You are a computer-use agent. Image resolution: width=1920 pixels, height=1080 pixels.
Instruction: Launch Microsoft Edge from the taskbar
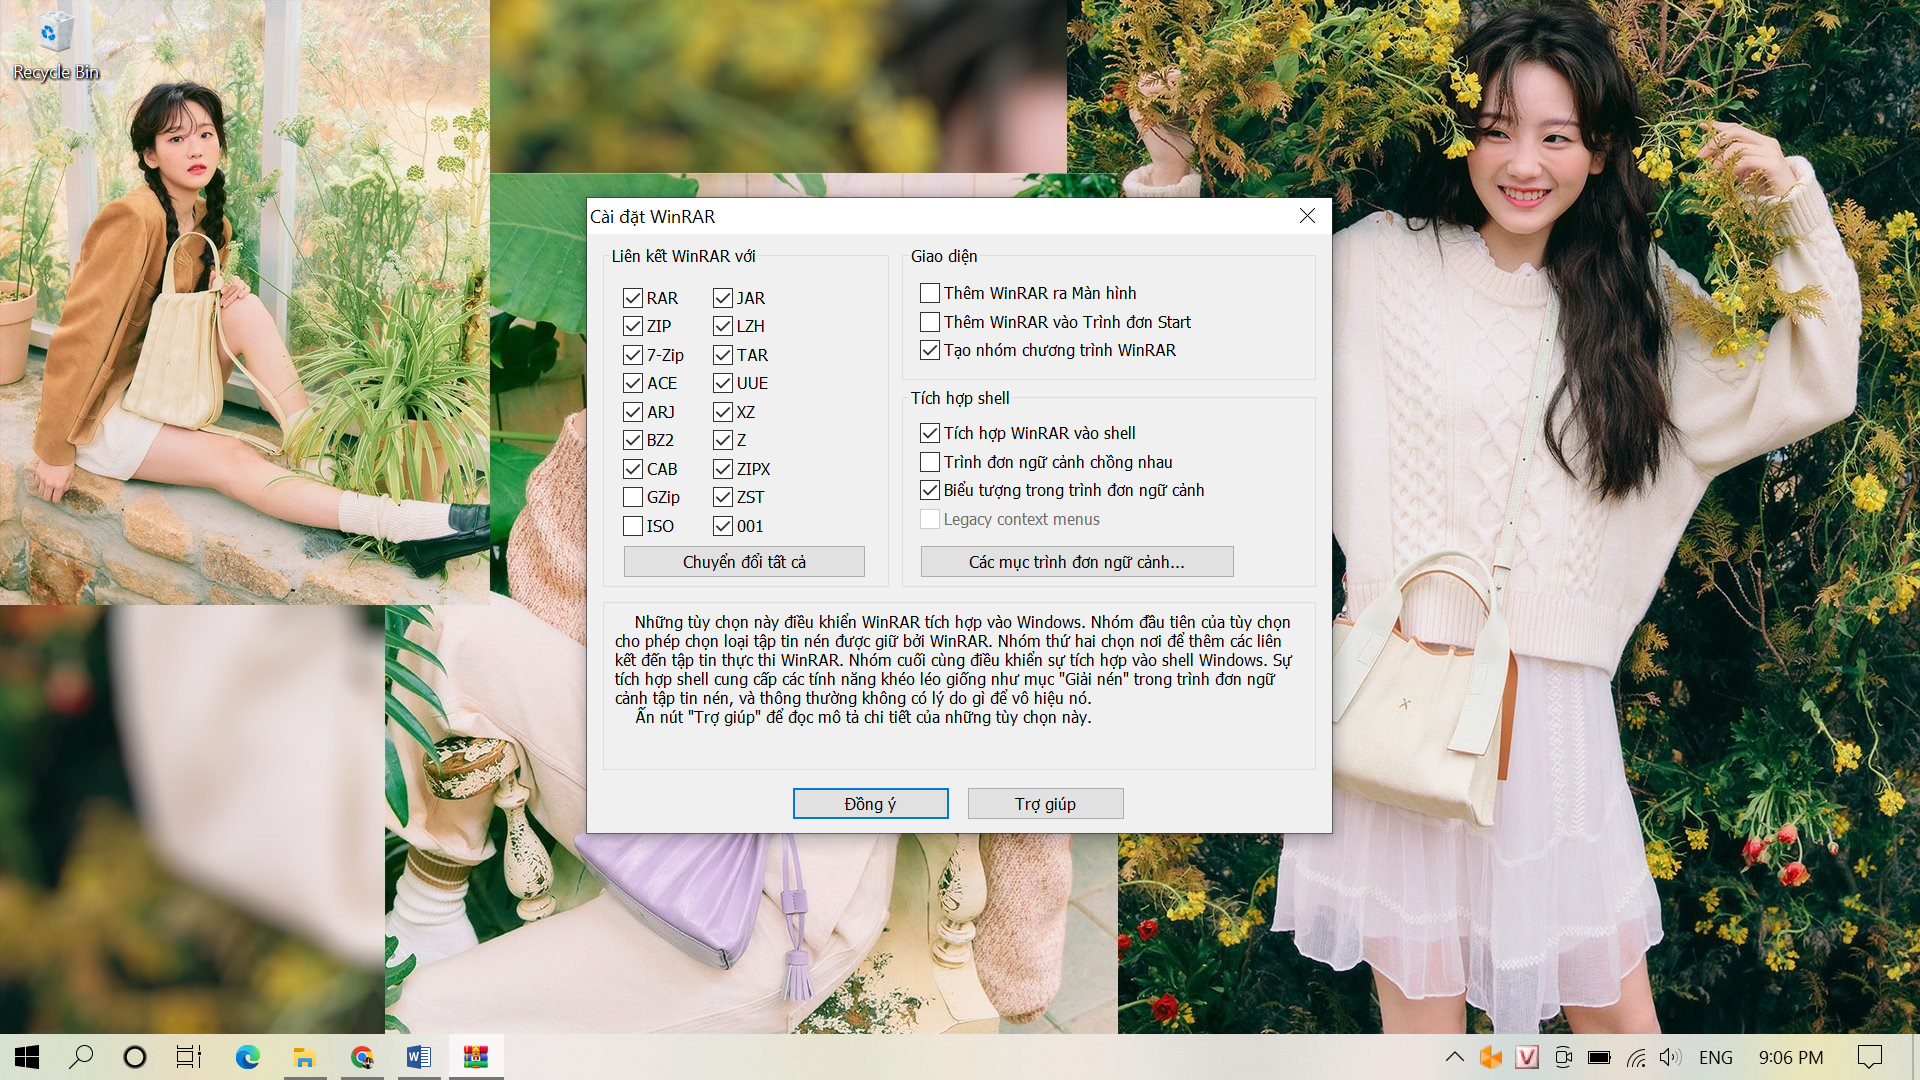tap(247, 1057)
